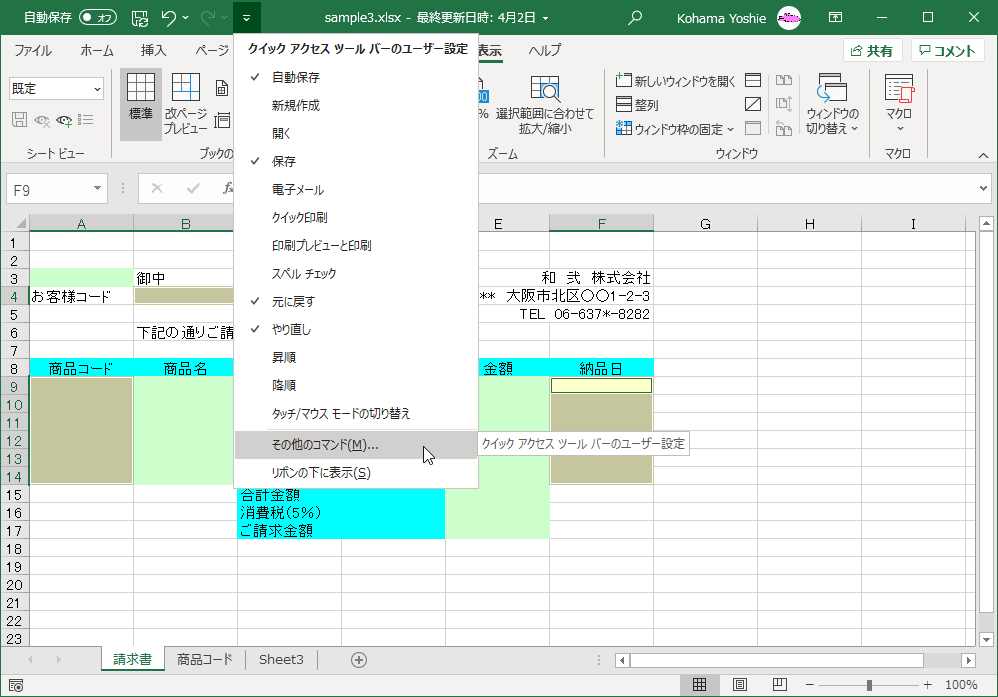
Task: Check 電子メール in the customize menu
Action: click(356, 190)
